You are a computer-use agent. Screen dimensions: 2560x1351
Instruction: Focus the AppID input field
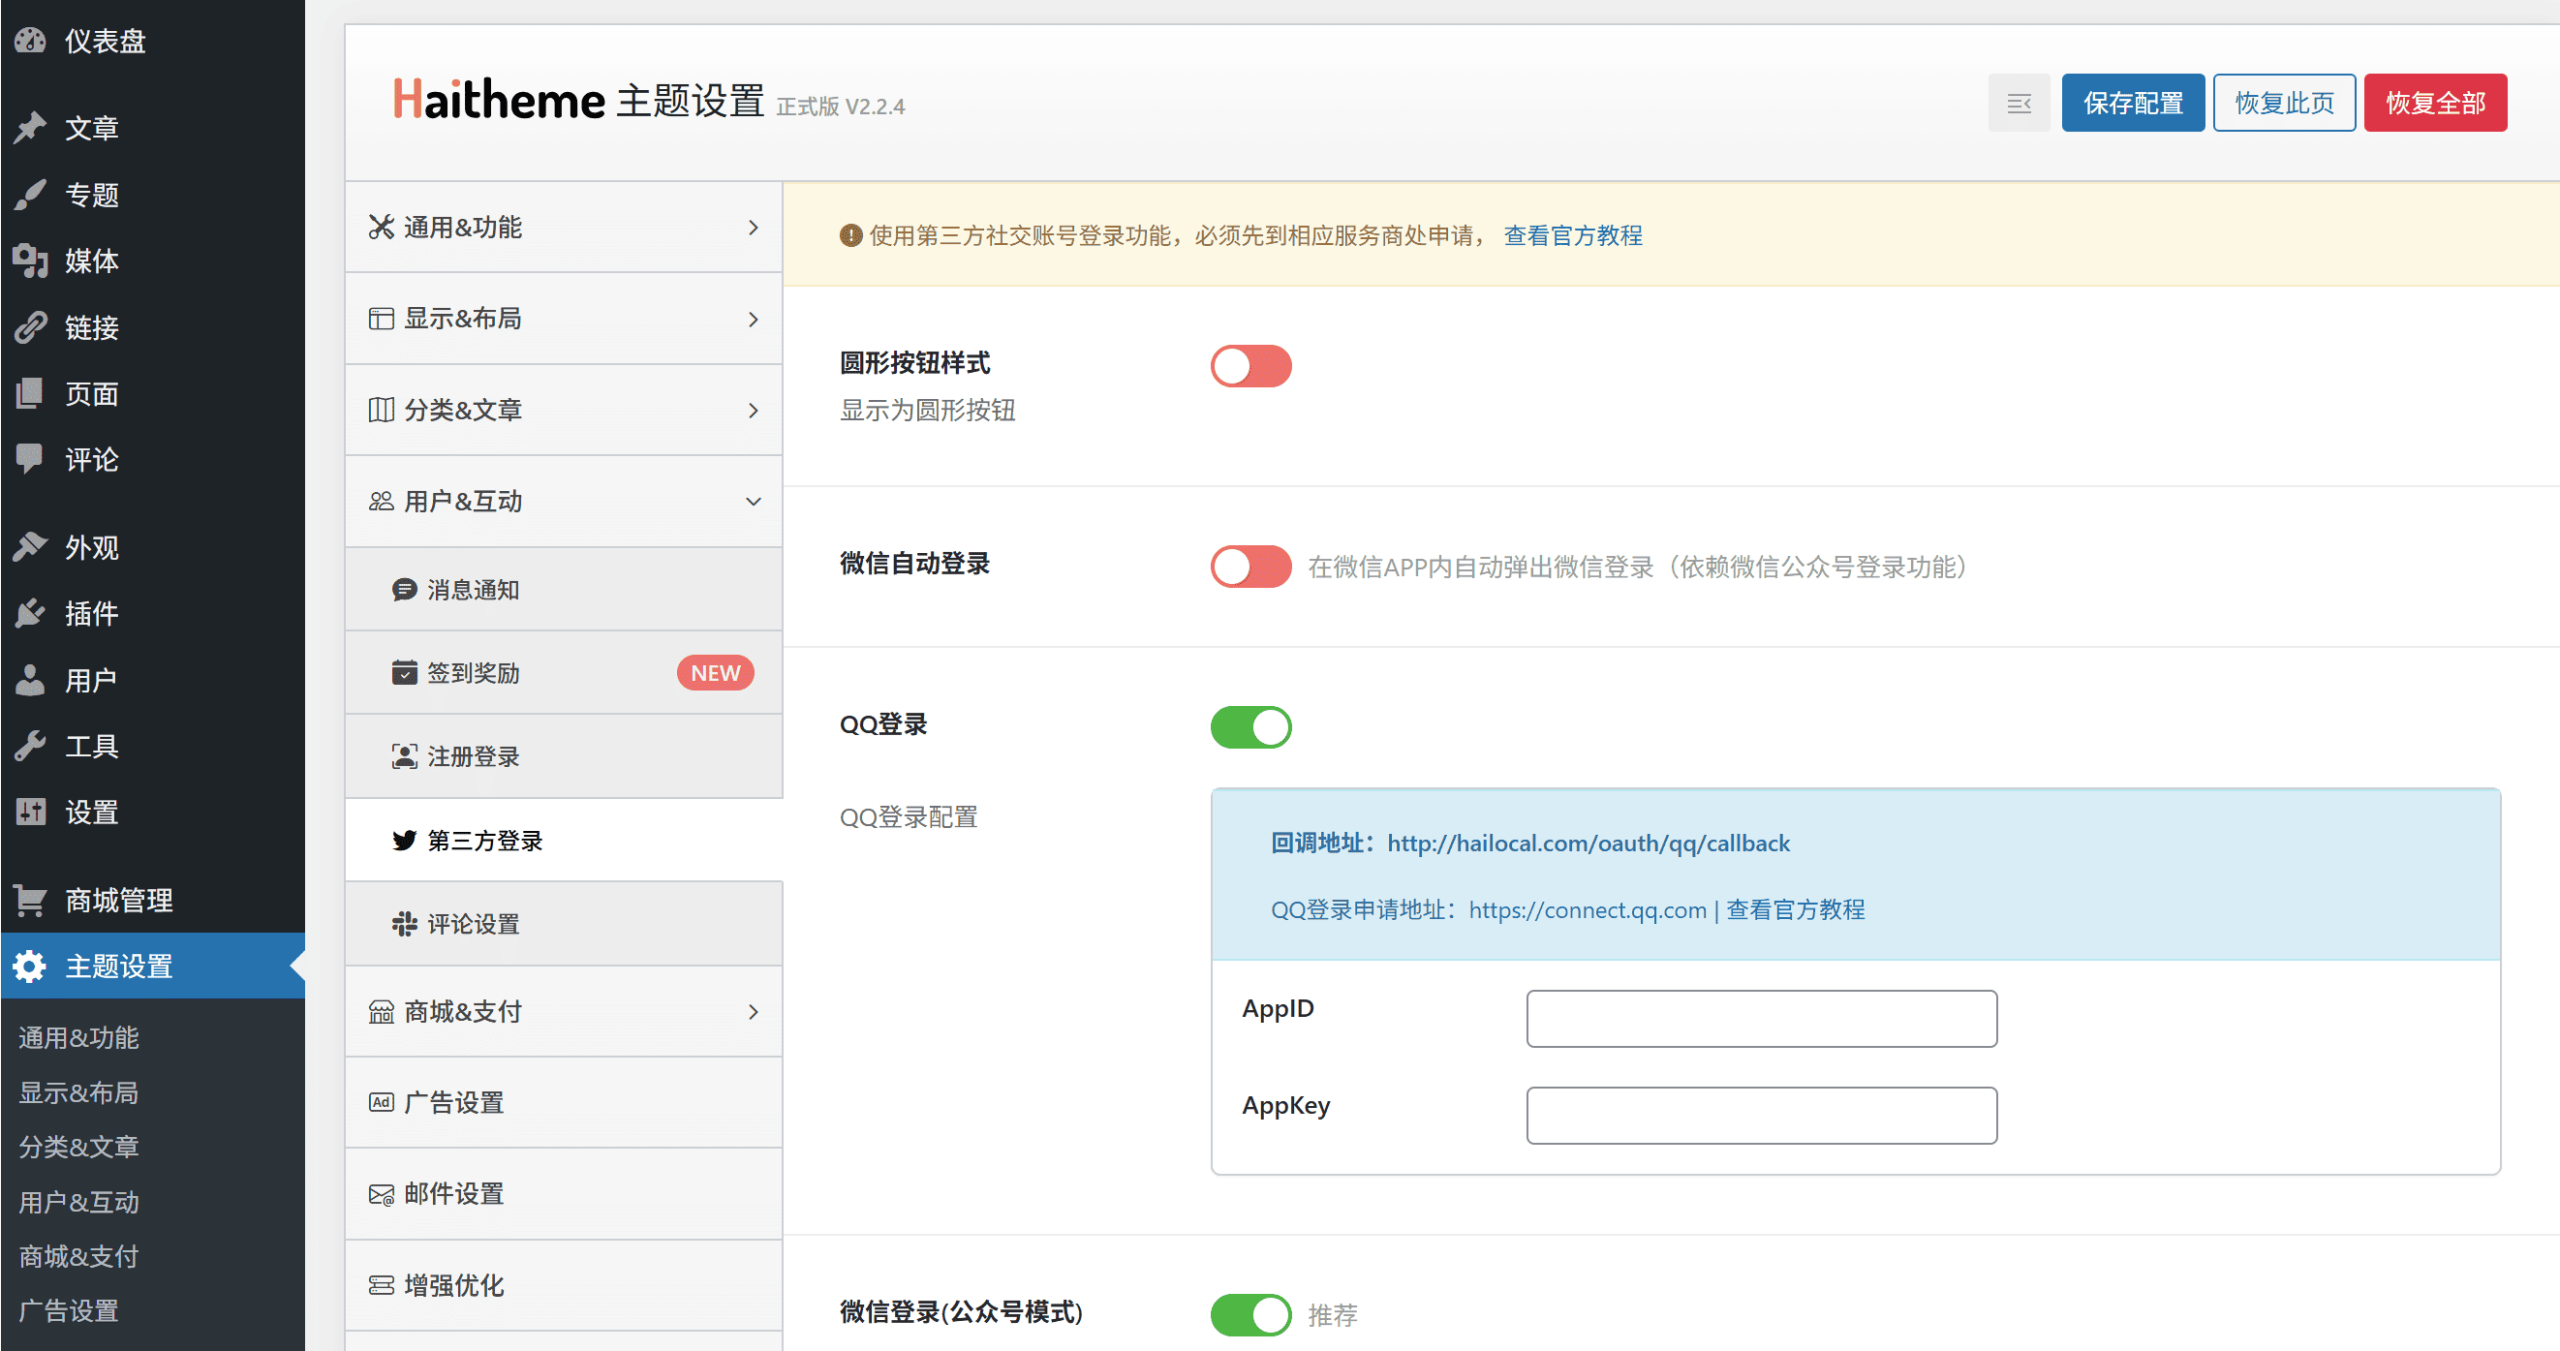click(x=1760, y=1019)
